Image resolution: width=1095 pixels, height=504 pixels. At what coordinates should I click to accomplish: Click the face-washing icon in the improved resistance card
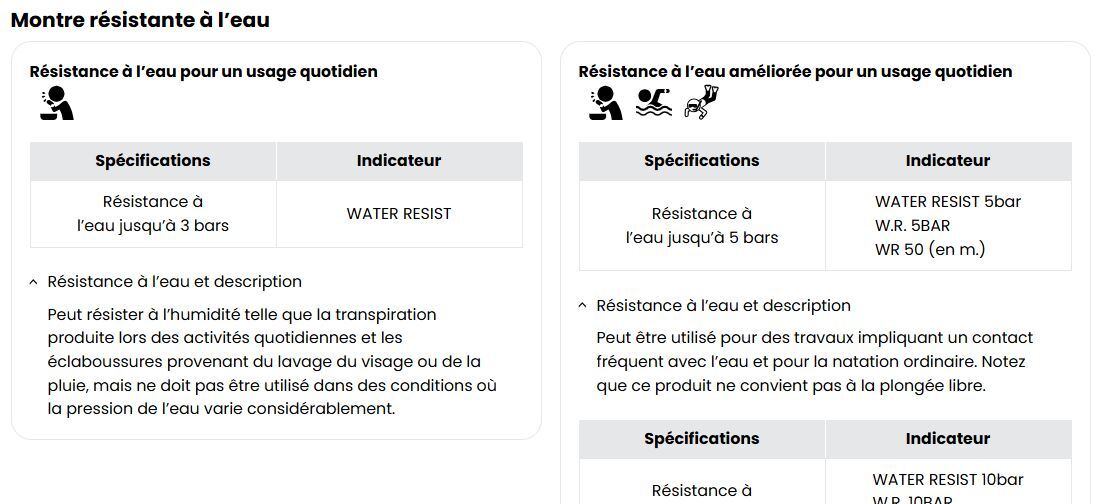(606, 103)
